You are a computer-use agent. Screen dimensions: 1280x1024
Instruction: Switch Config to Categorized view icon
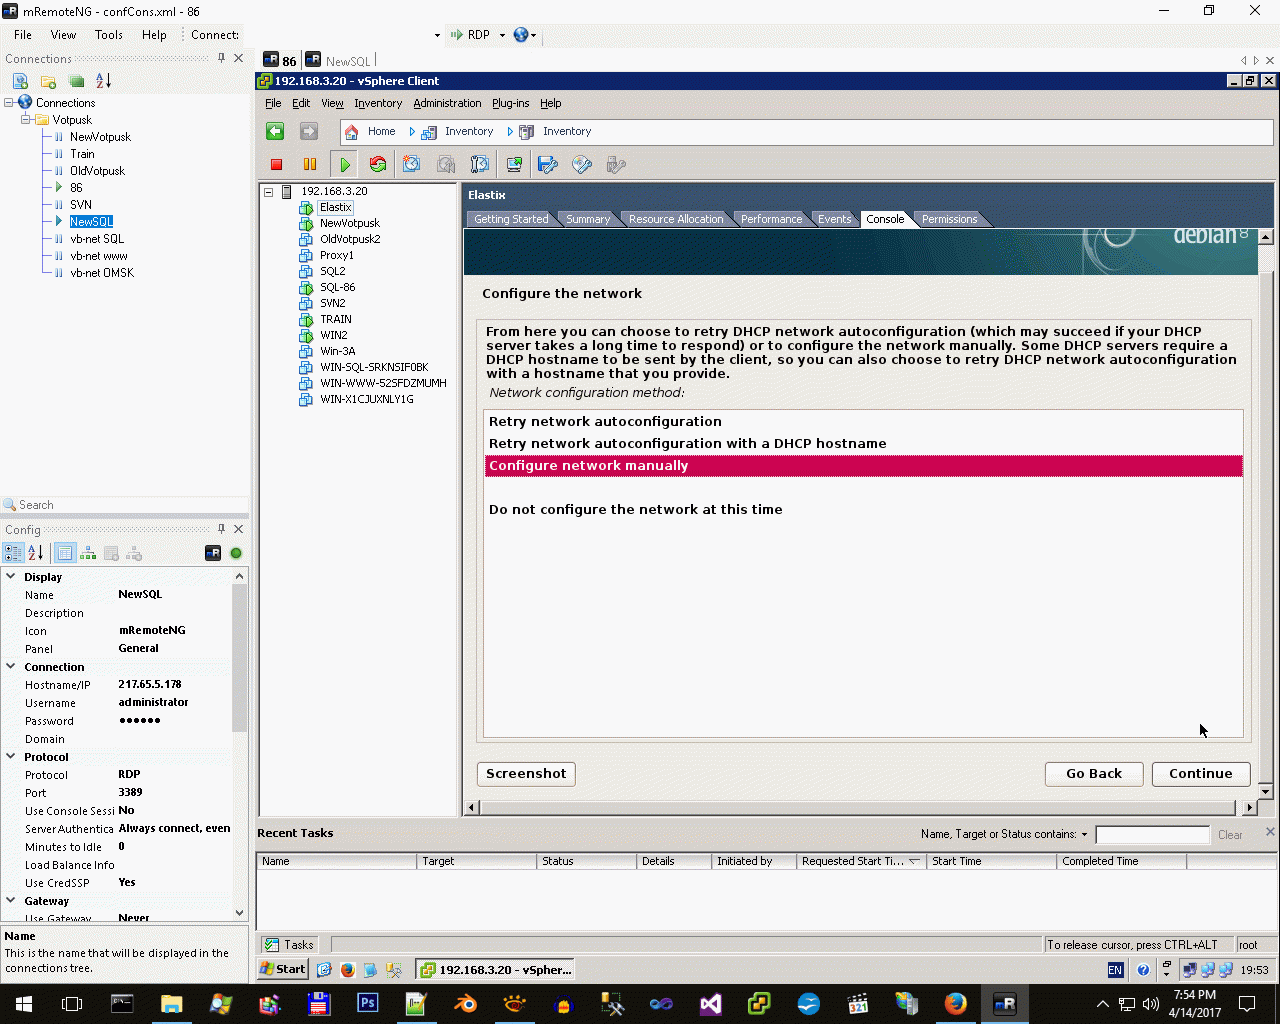click(x=13, y=553)
